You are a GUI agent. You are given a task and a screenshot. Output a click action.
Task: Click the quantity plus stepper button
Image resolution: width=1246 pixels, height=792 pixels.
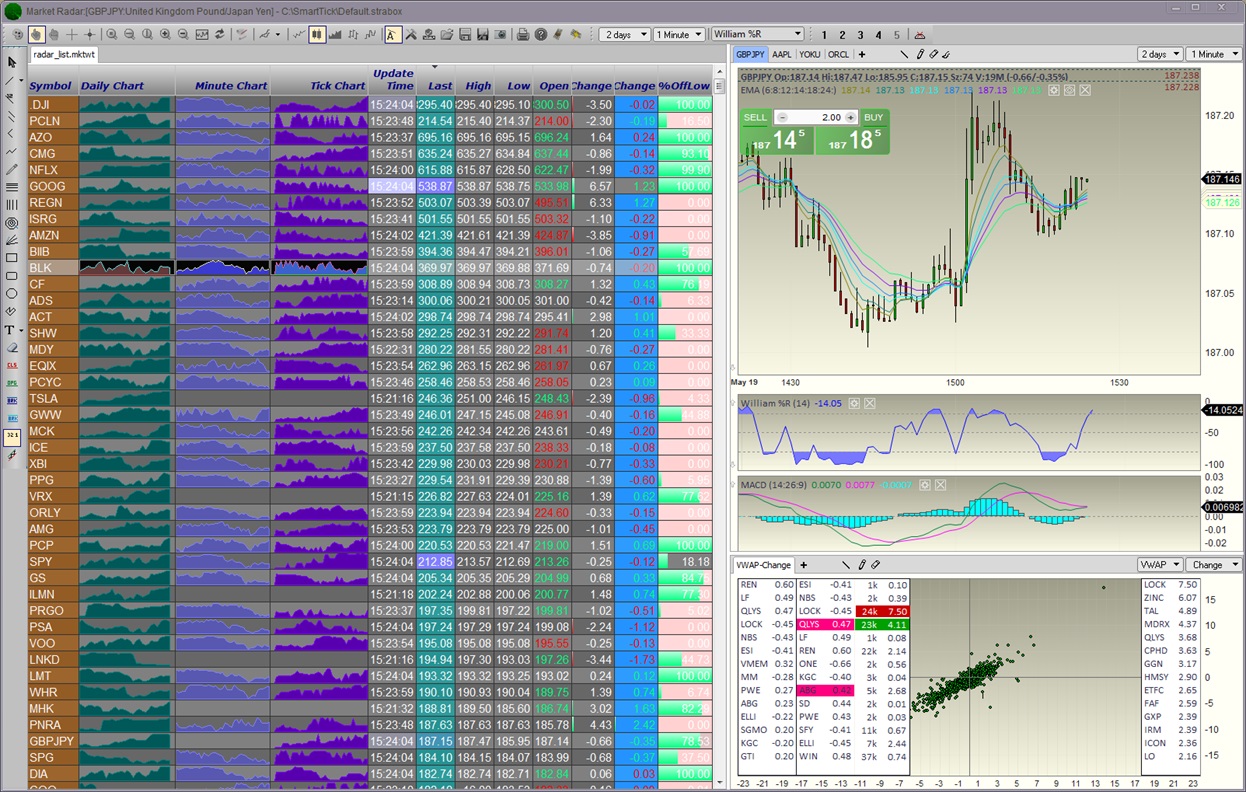[x=851, y=117]
